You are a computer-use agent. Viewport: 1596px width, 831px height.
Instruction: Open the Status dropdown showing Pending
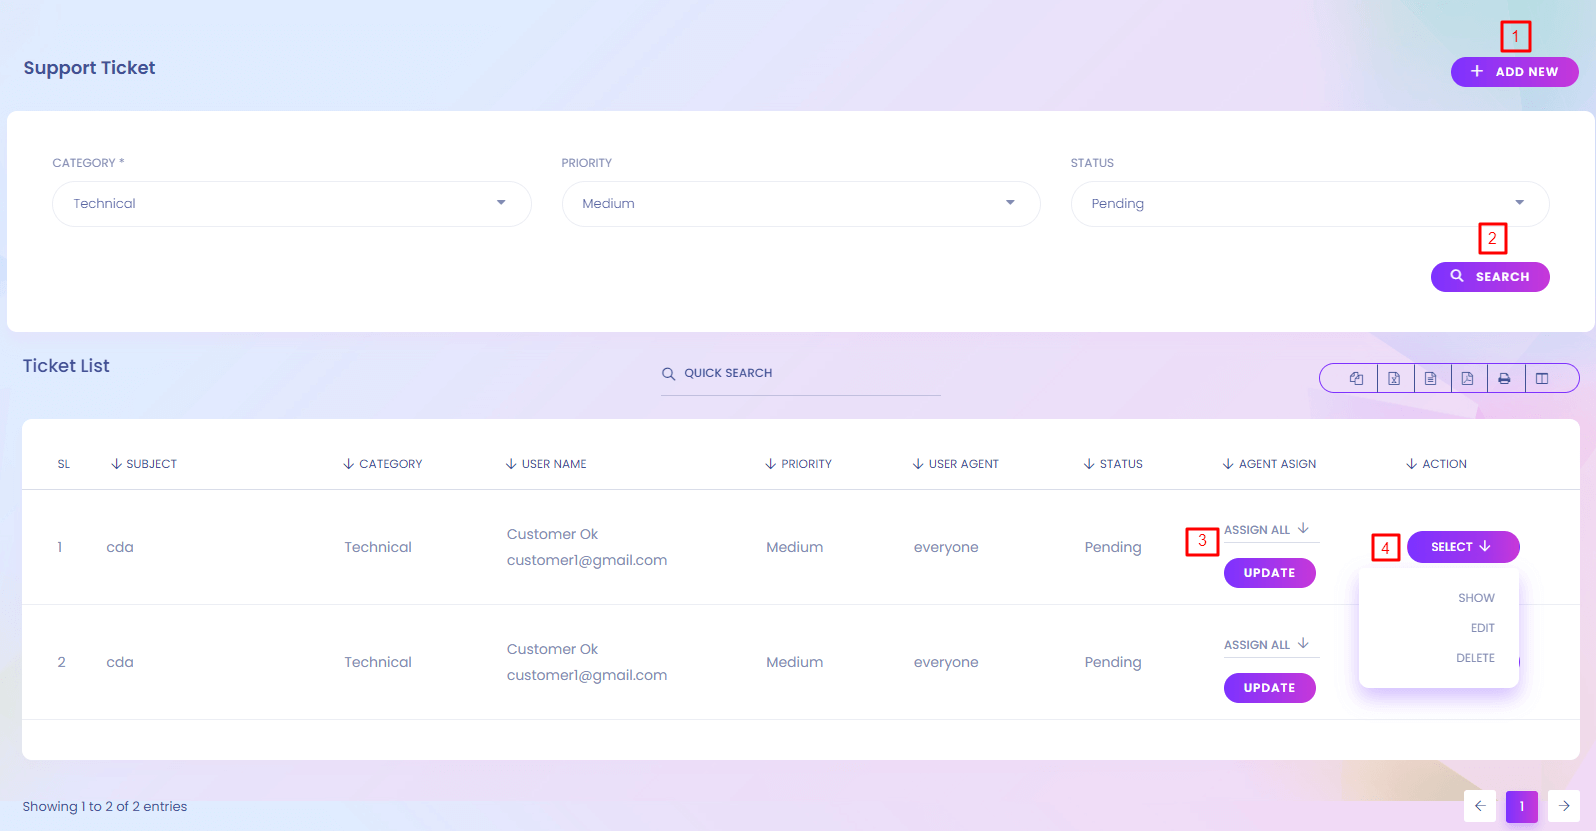point(1309,204)
